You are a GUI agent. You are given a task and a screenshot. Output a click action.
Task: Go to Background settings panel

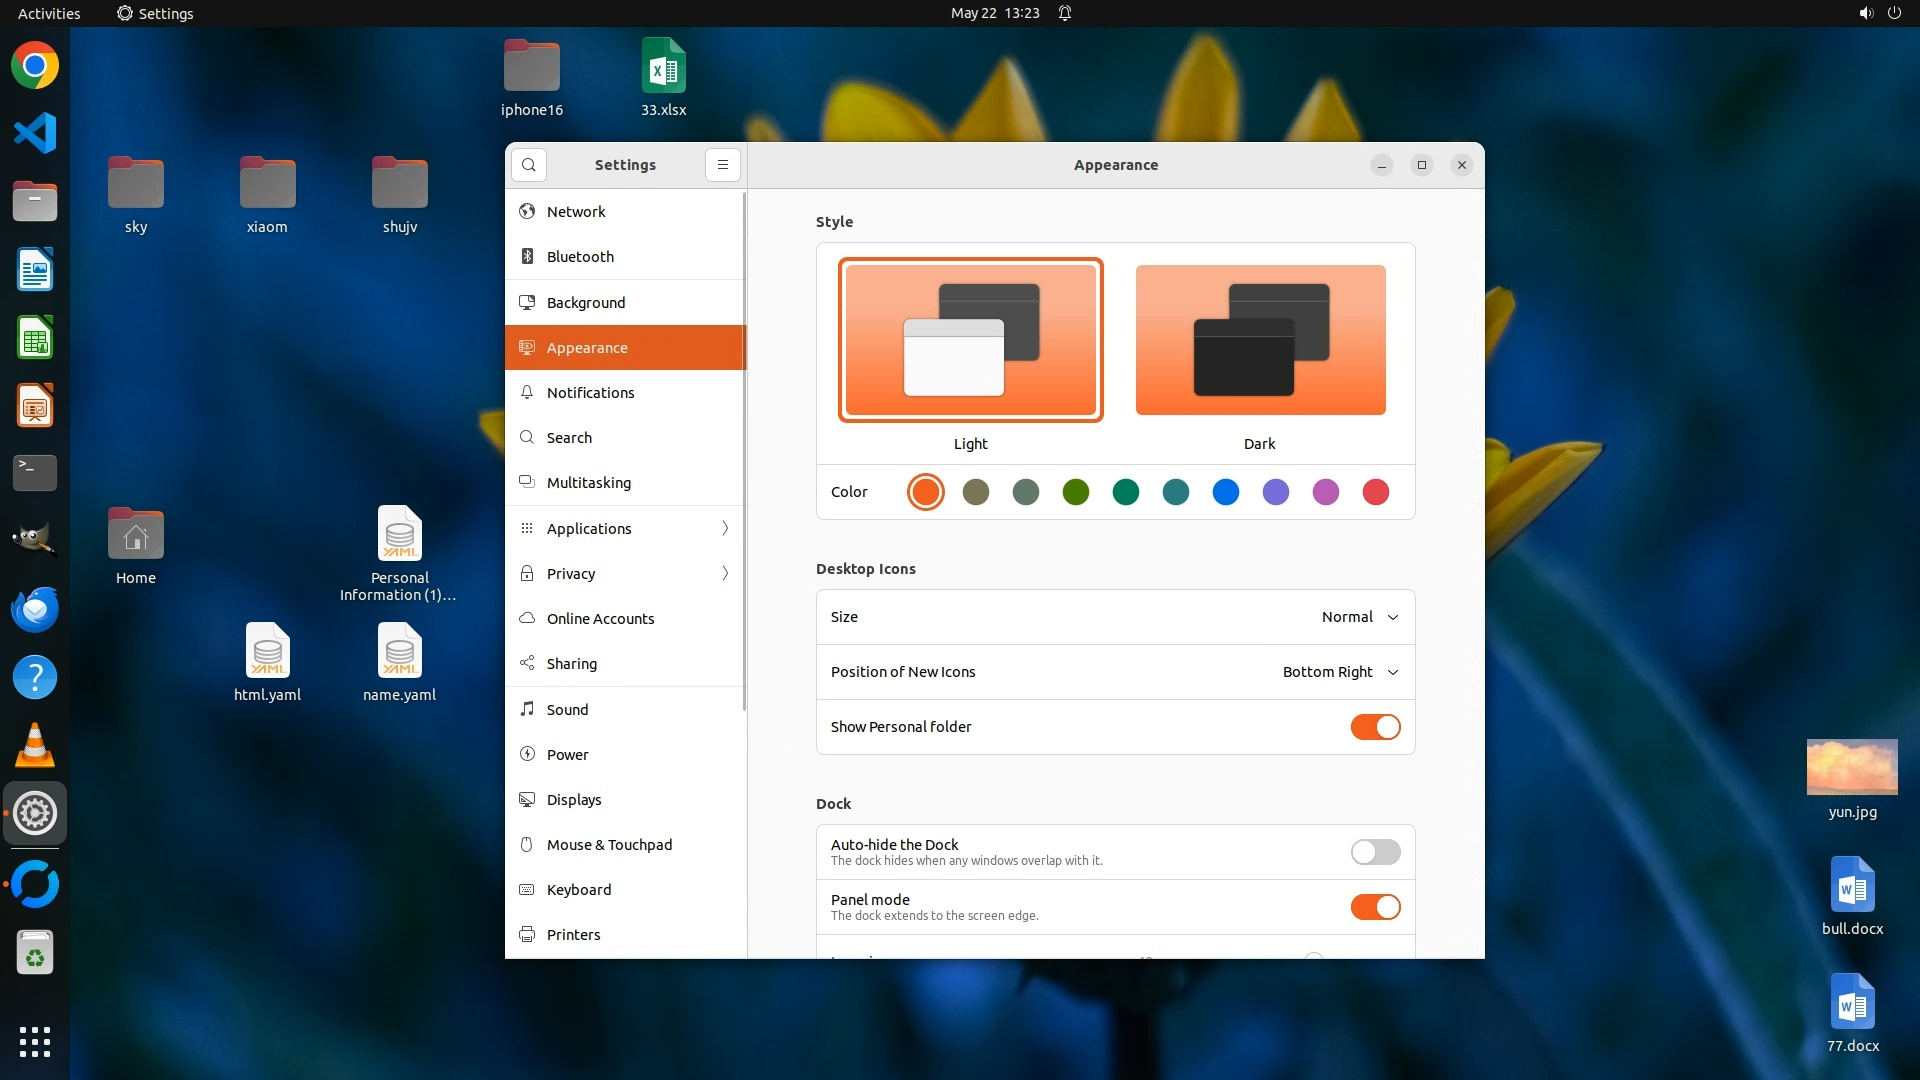586,302
